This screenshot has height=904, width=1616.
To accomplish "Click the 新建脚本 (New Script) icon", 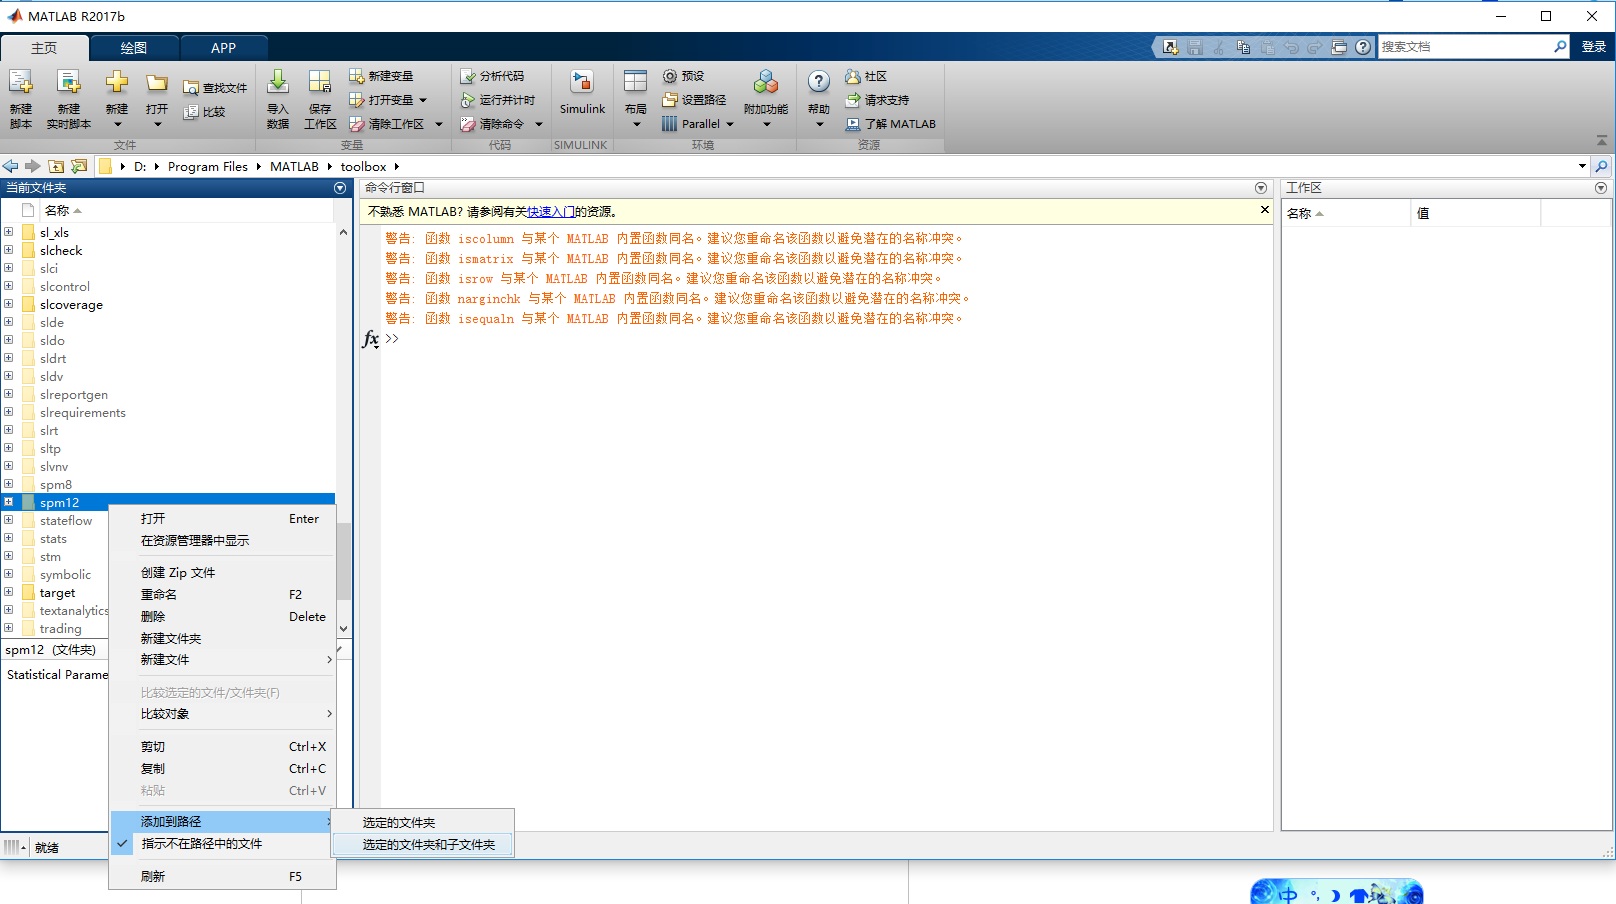I will pyautogui.click(x=21, y=83).
